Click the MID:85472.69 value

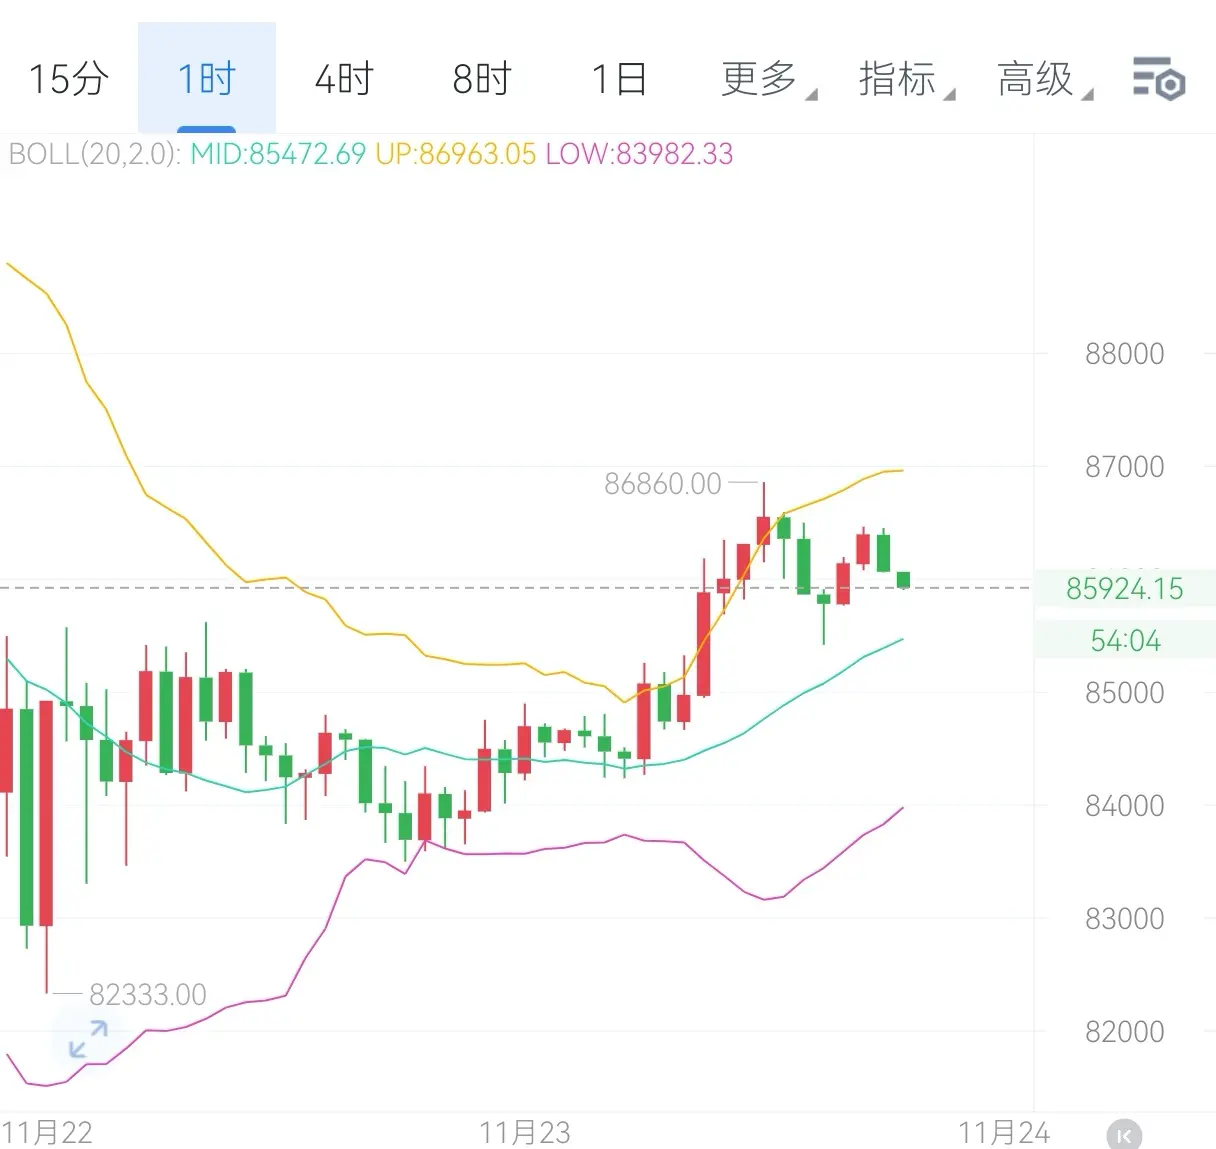click(278, 154)
